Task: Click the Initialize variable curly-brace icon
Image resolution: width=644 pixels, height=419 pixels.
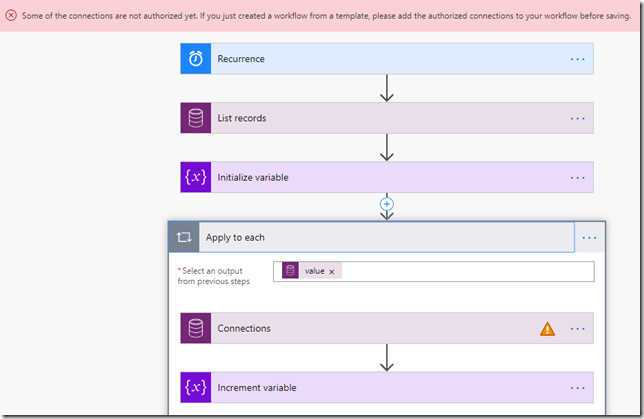Action: (x=196, y=177)
